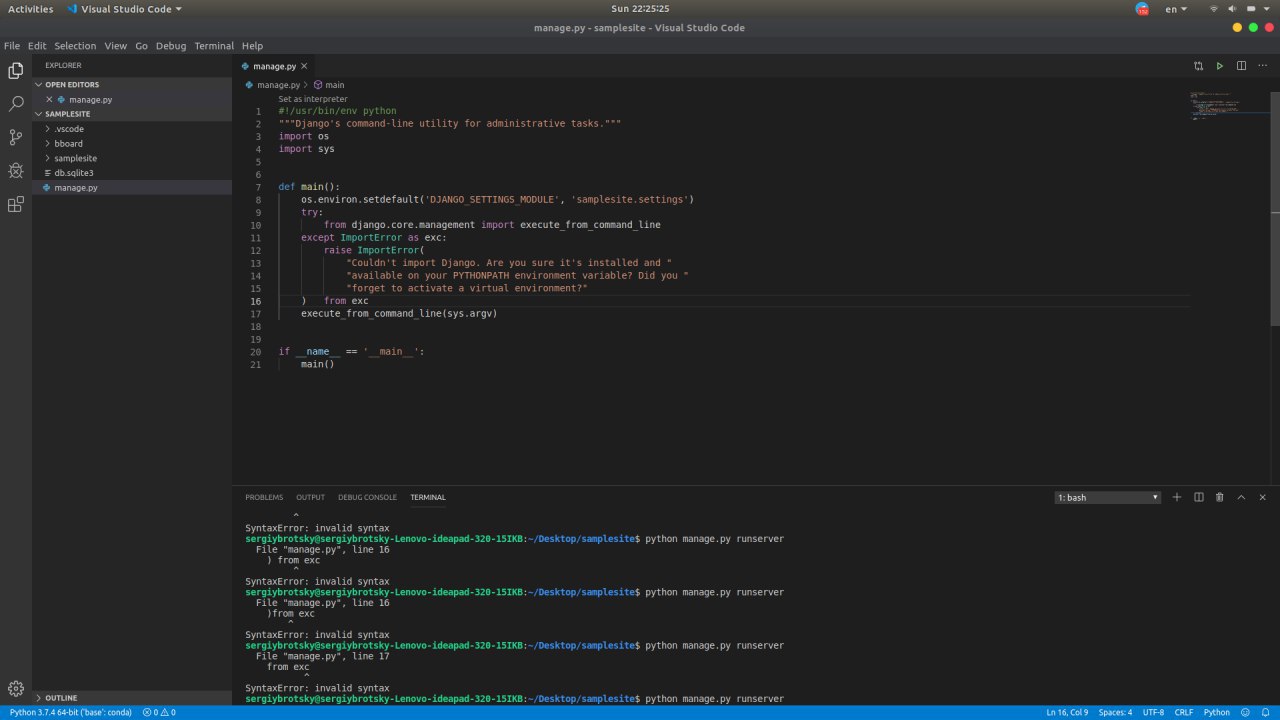This screenshot has height=720, width=1280.
Task: Open the Debug view in activity bar
Action: tap(16, 170)
